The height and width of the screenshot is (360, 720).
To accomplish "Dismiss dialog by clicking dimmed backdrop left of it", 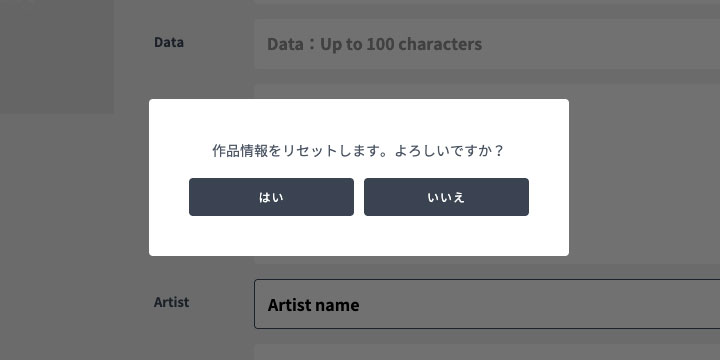I will (73, 184).
